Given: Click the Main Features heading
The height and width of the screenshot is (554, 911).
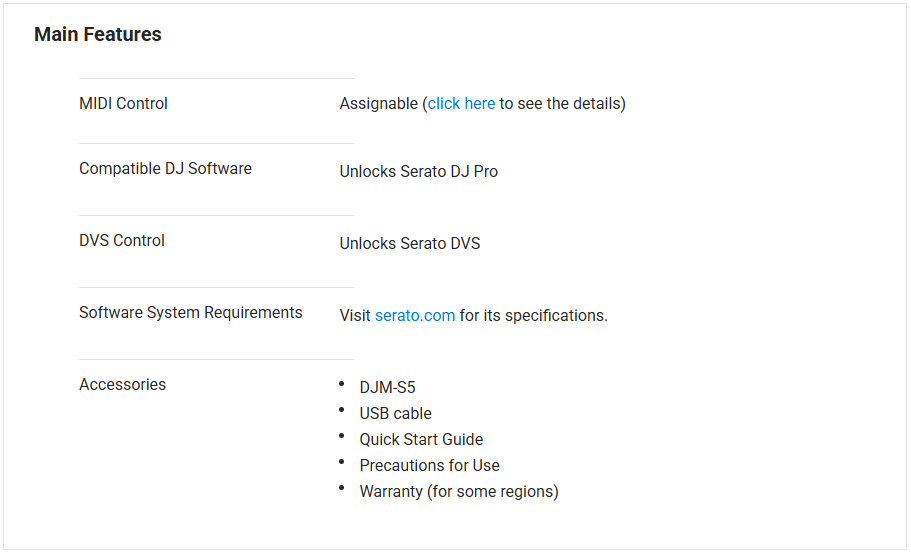Looking at the screenshot, I should coord(98,35).
